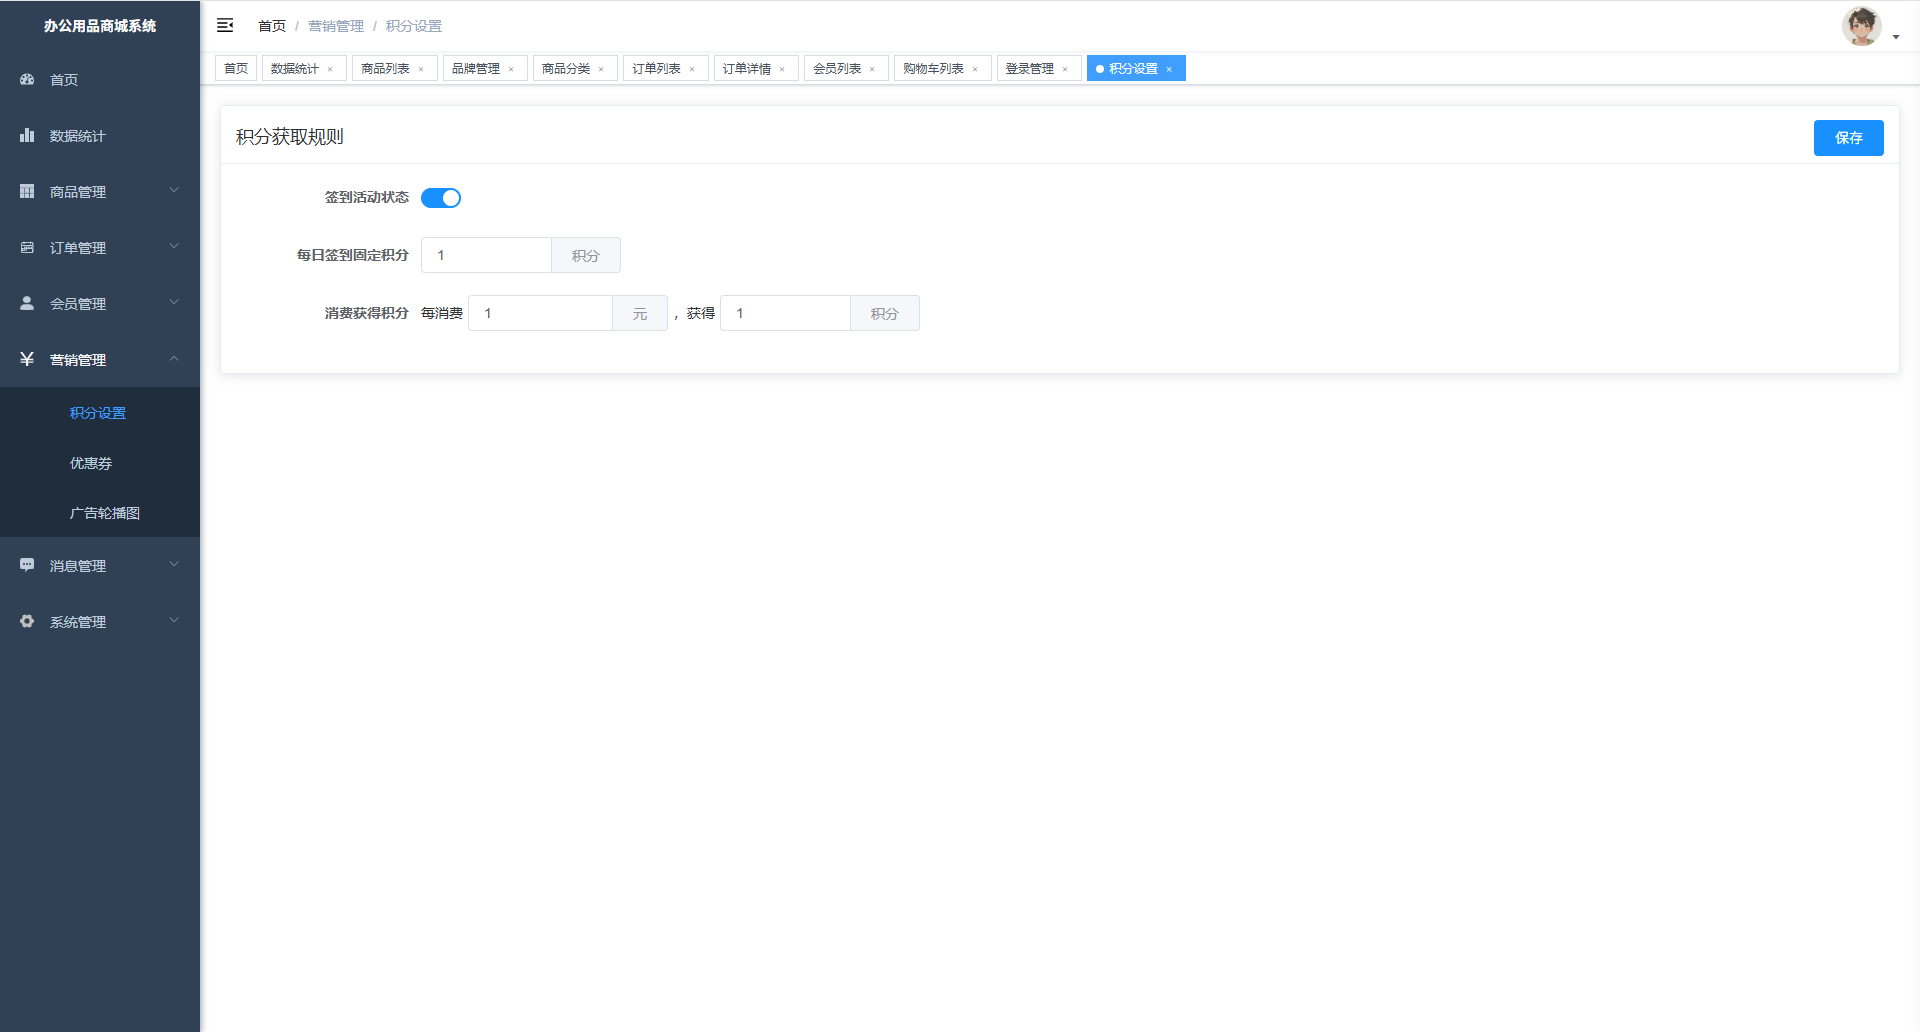Viewport: 1920px width, 1032px height.
Task: Click the user avatar picture
Action: (1861, 26)
